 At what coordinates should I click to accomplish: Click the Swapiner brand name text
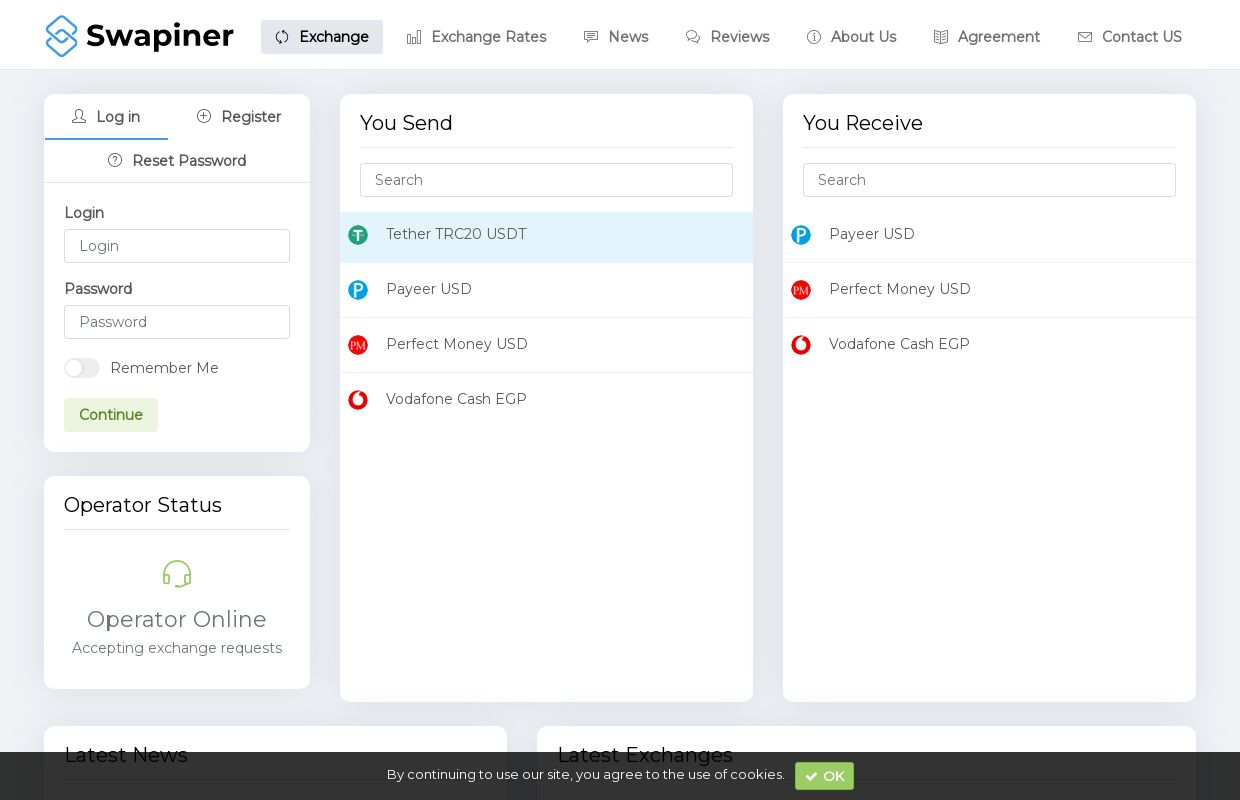point(160,37)
